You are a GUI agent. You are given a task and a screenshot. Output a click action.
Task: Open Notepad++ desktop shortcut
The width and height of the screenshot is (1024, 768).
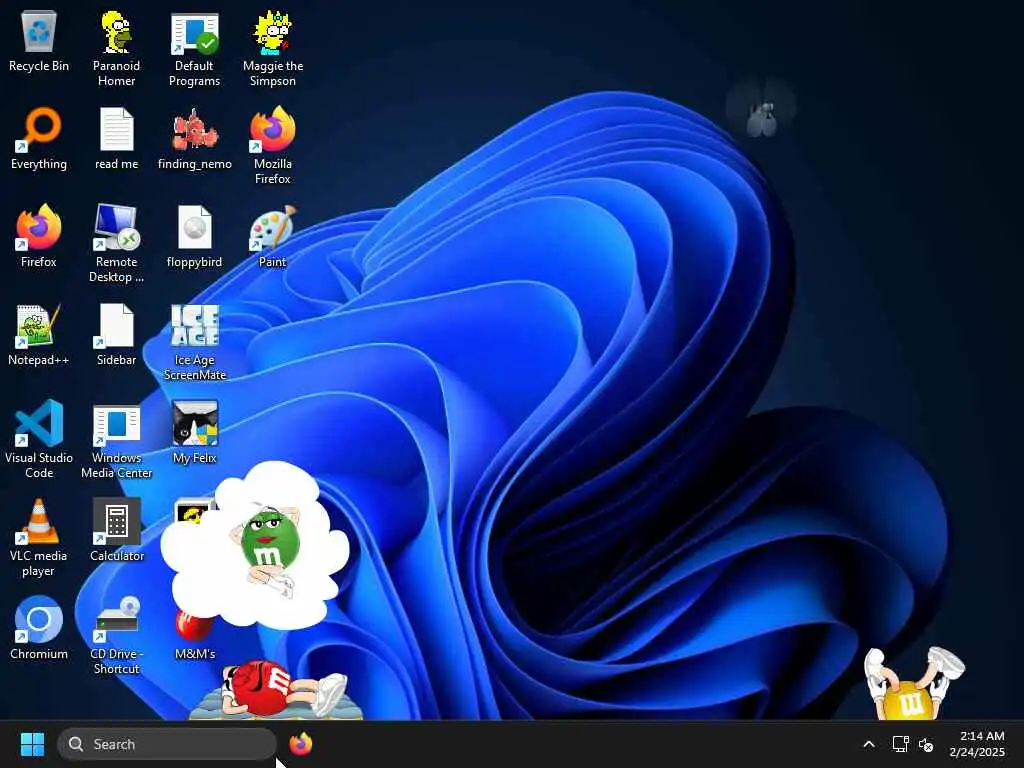[x=39, y=335]
